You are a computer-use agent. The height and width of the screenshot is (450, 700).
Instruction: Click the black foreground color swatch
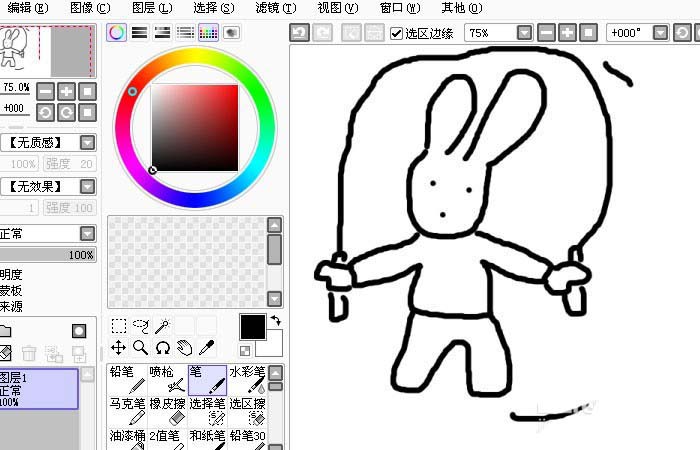pyautogui.click(x=252, y=326)
